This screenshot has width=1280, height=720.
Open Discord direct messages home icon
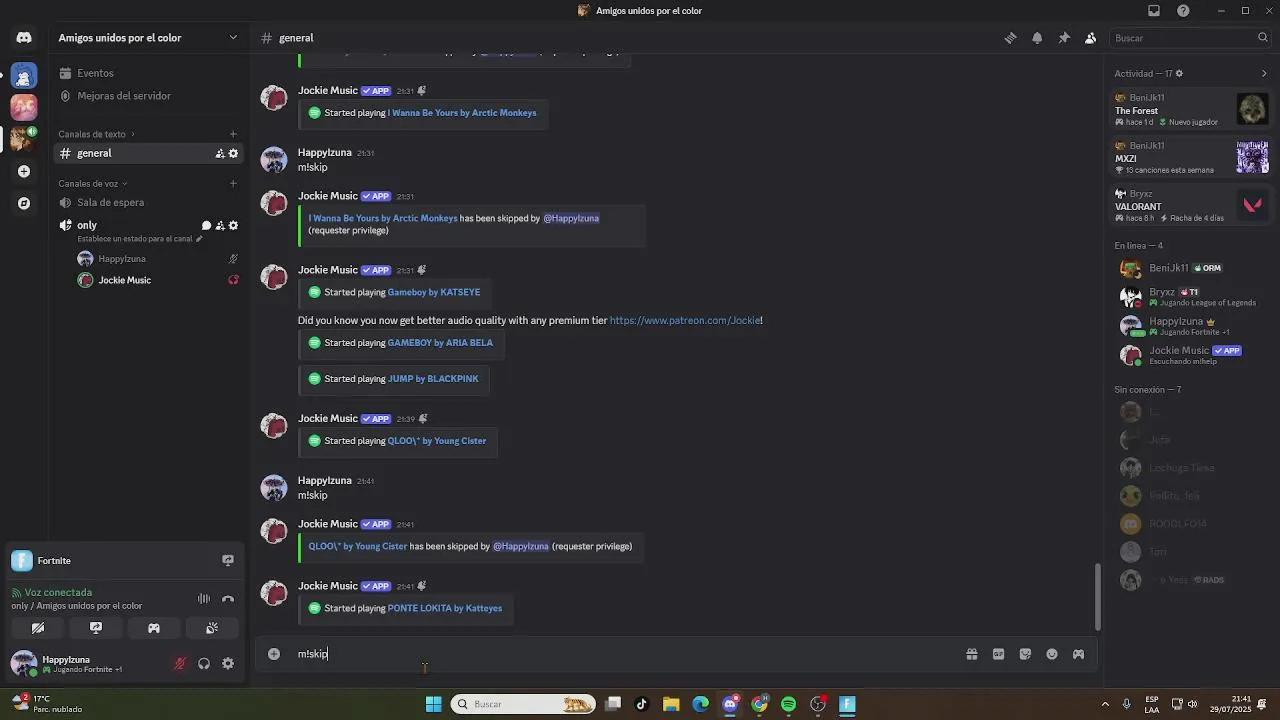click(x=24, y=38)
